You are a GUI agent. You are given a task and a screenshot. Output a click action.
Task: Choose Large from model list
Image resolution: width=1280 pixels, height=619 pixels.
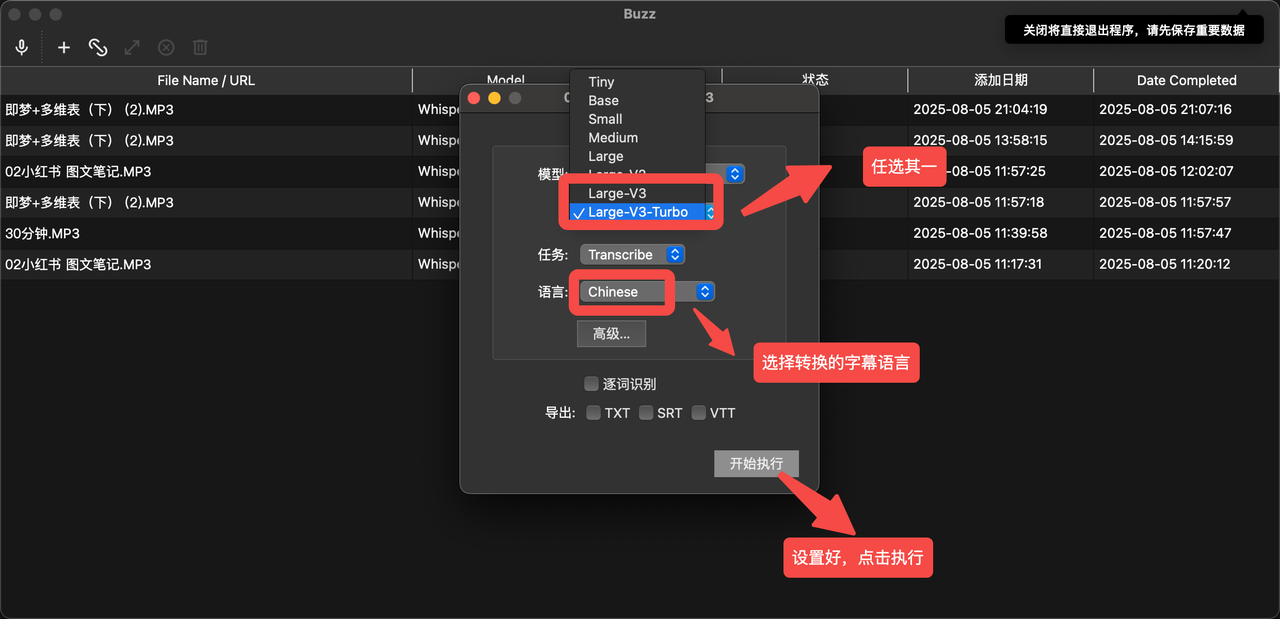click(637, 156)
